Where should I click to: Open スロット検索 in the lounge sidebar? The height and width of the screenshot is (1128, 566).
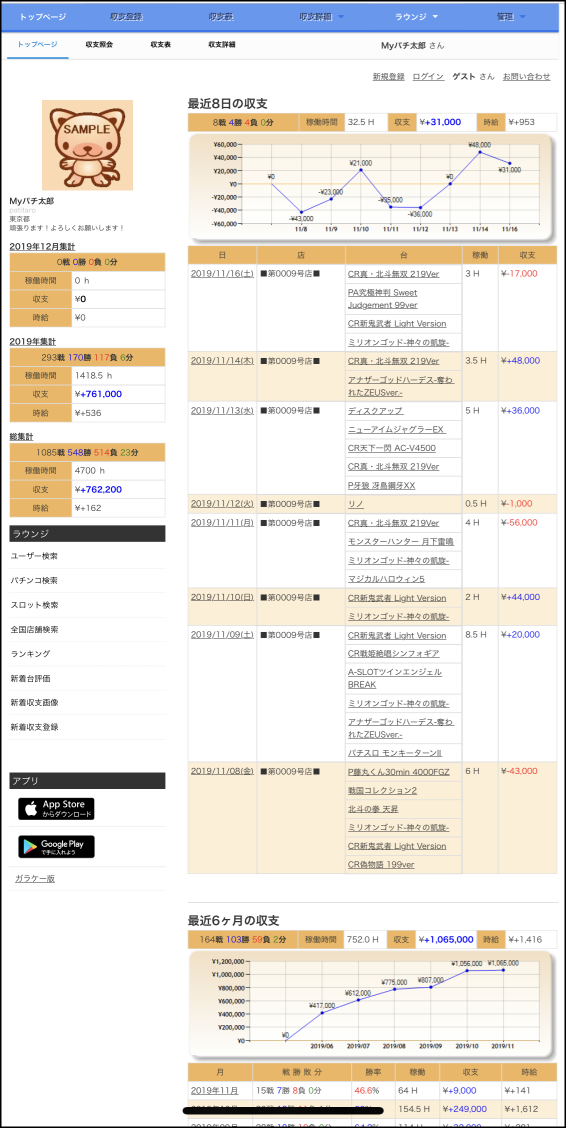[35, 605]
